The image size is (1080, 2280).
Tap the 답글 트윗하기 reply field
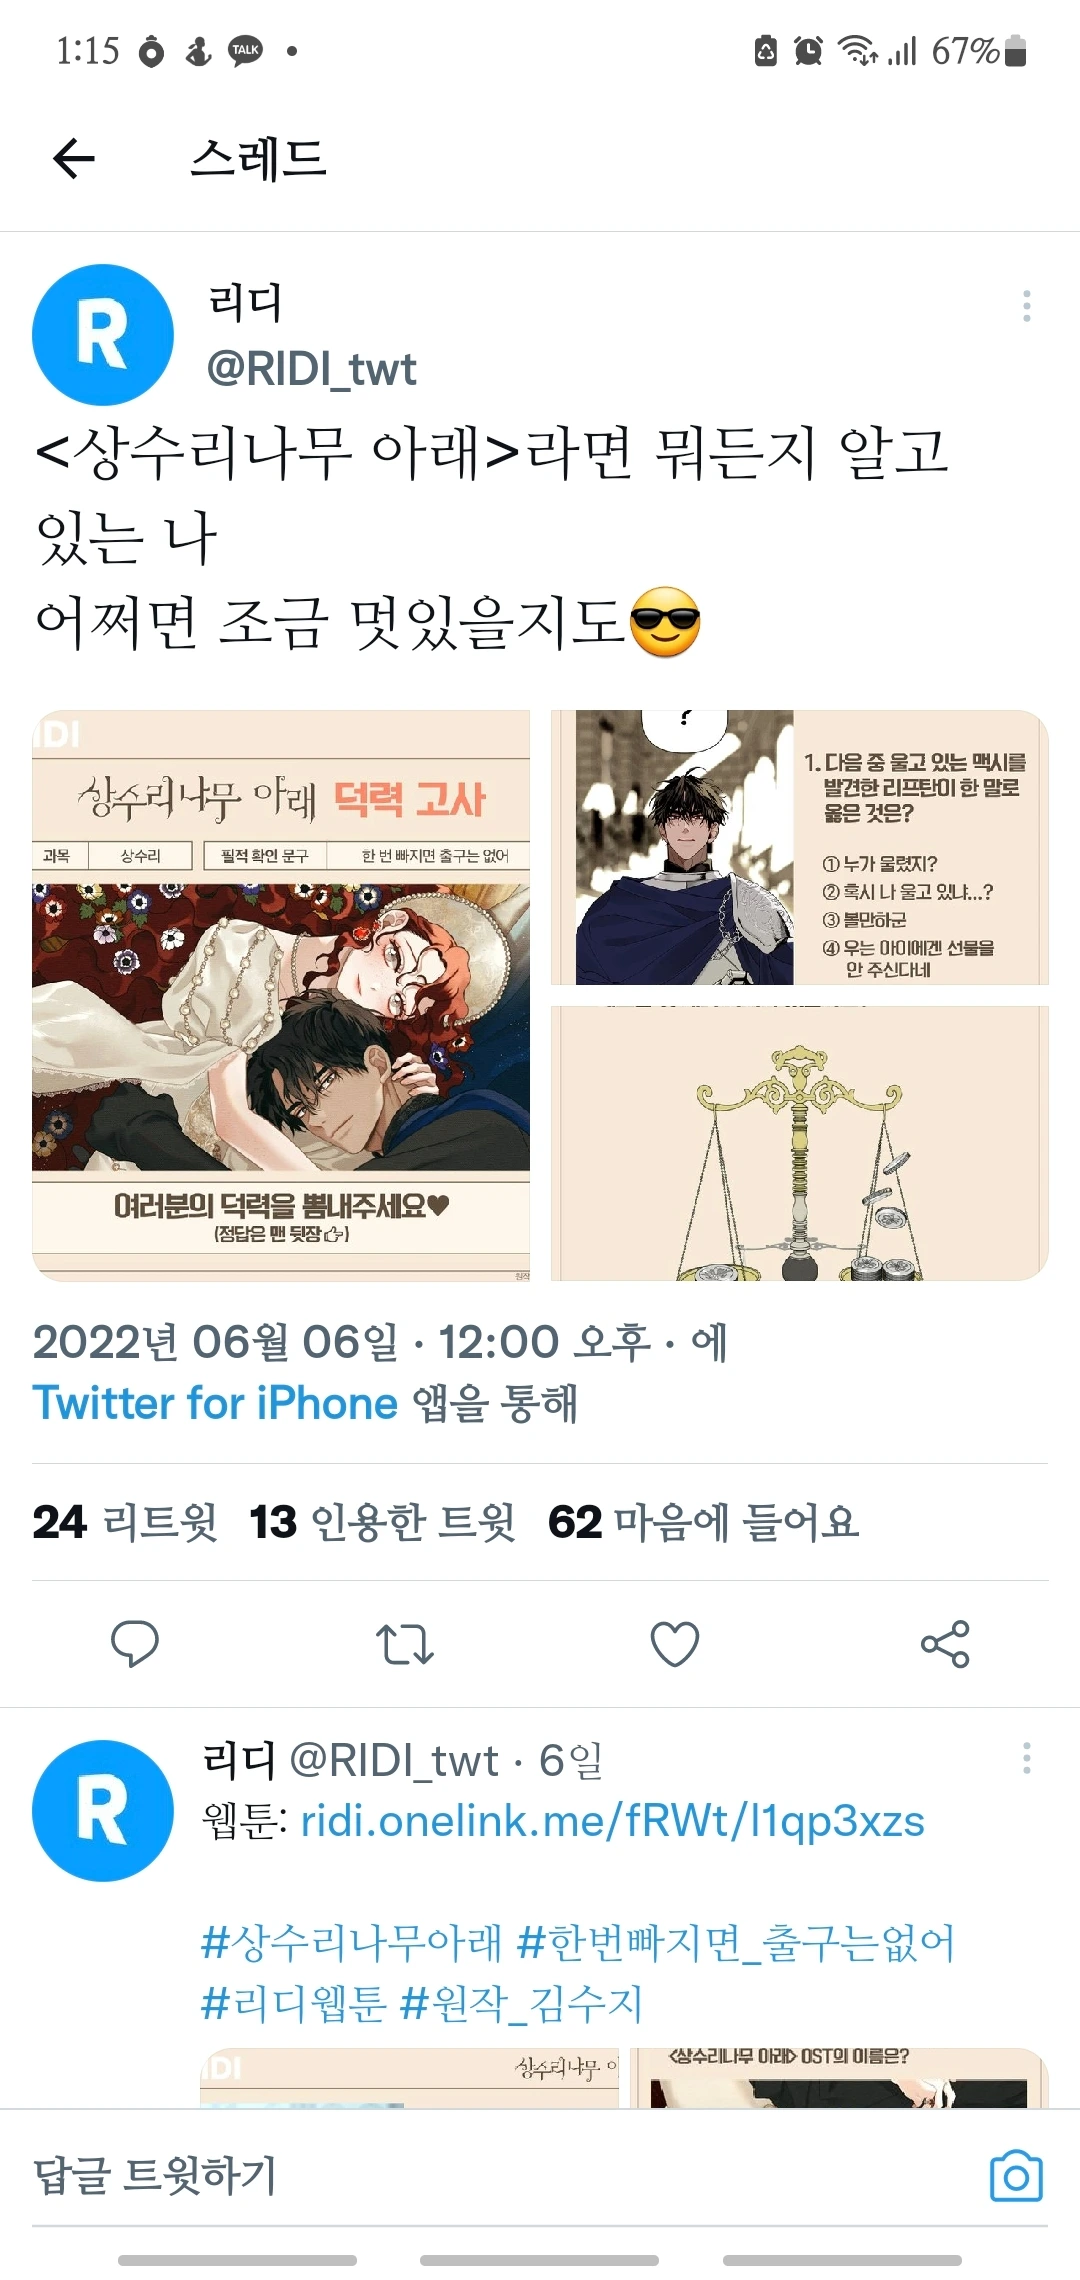pyautogui.click(x=500, y=2175)
